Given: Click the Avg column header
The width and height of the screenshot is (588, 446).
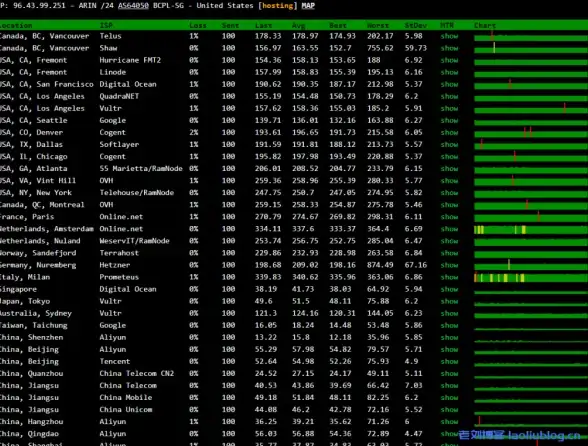Looking at the screenshot, I should (x=298, y=25).
